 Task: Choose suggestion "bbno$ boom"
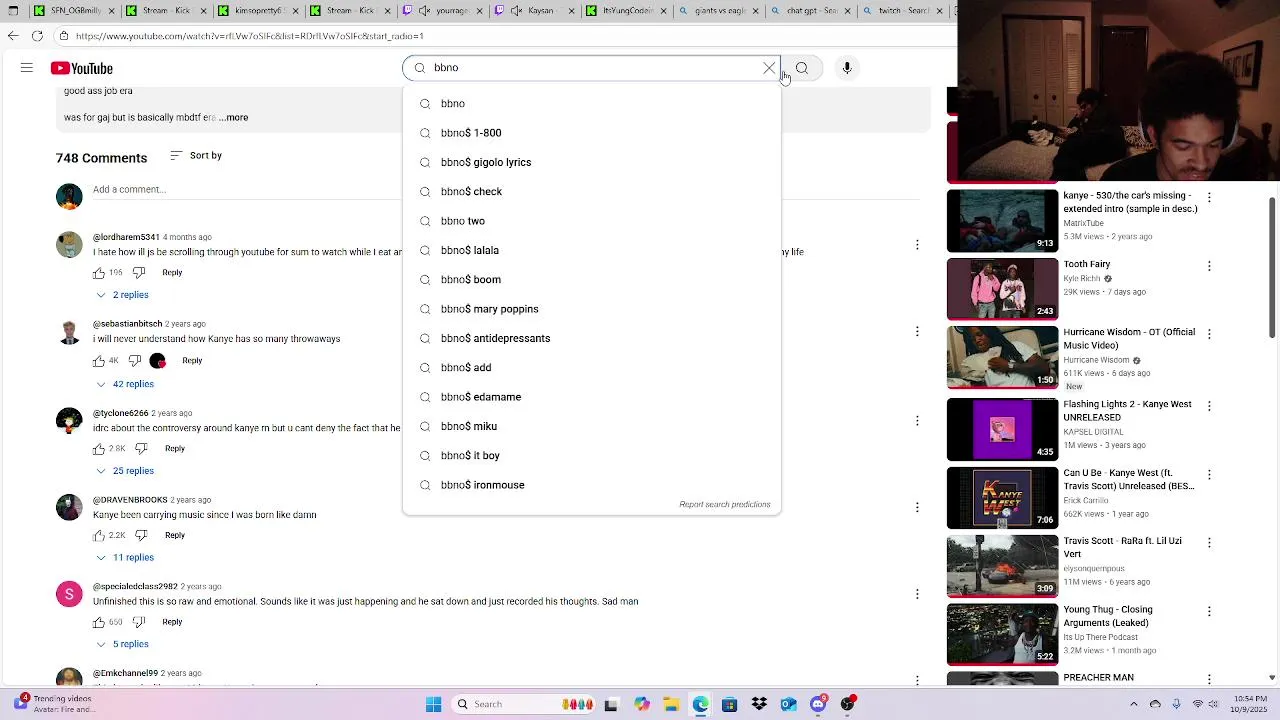pos(591,279)
